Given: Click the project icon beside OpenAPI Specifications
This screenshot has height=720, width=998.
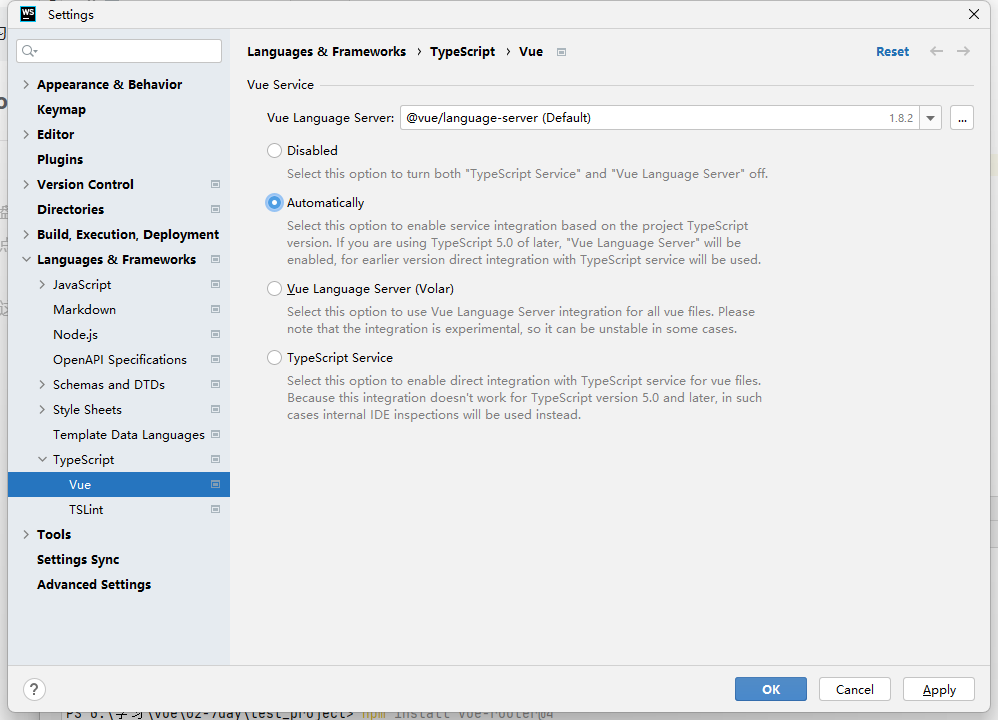Looking at the screenshot, I should click(216, 360).
